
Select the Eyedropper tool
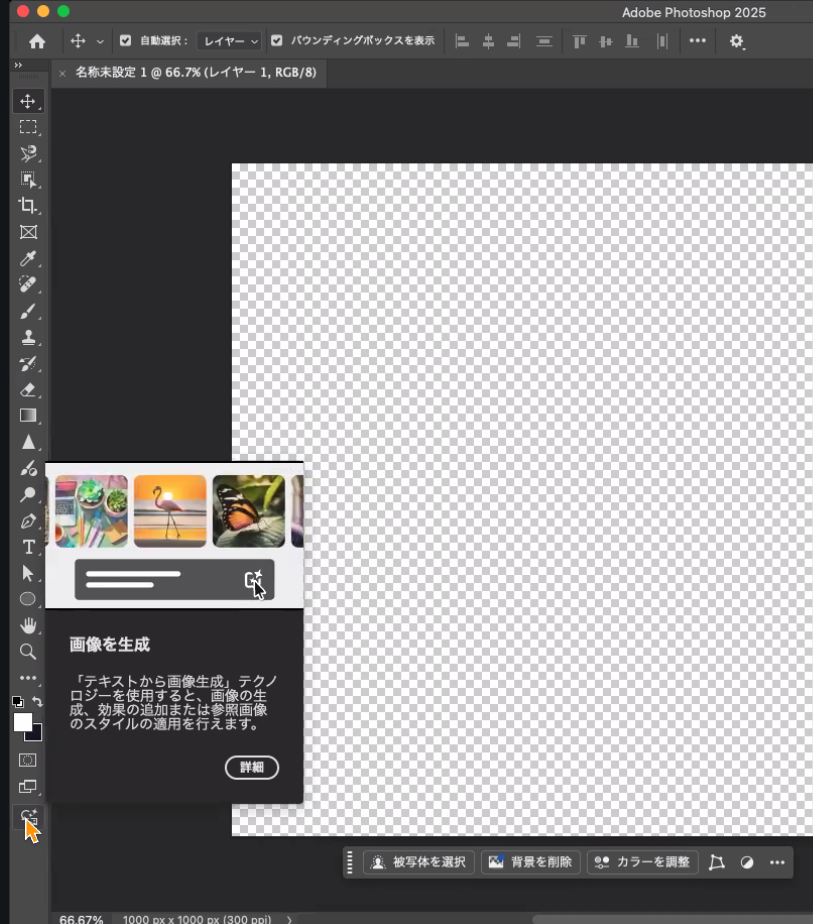28,259
